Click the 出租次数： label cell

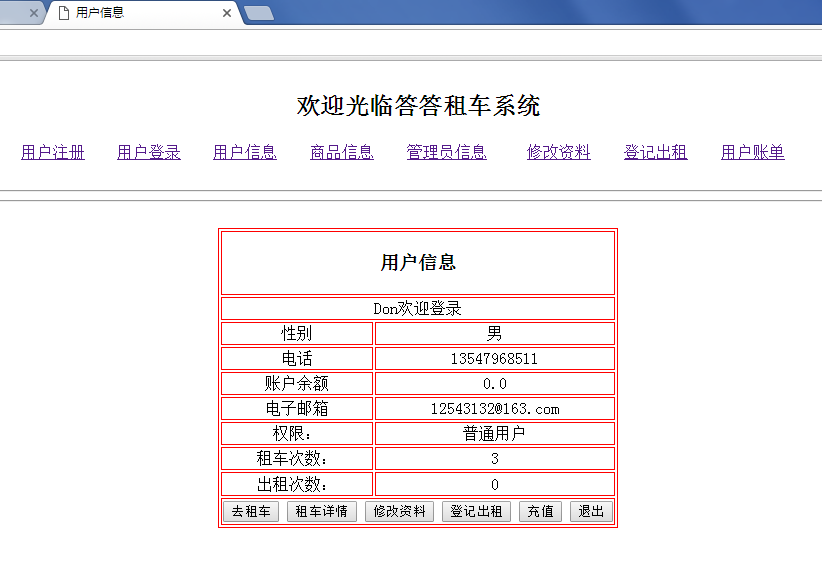click(297, 484)
